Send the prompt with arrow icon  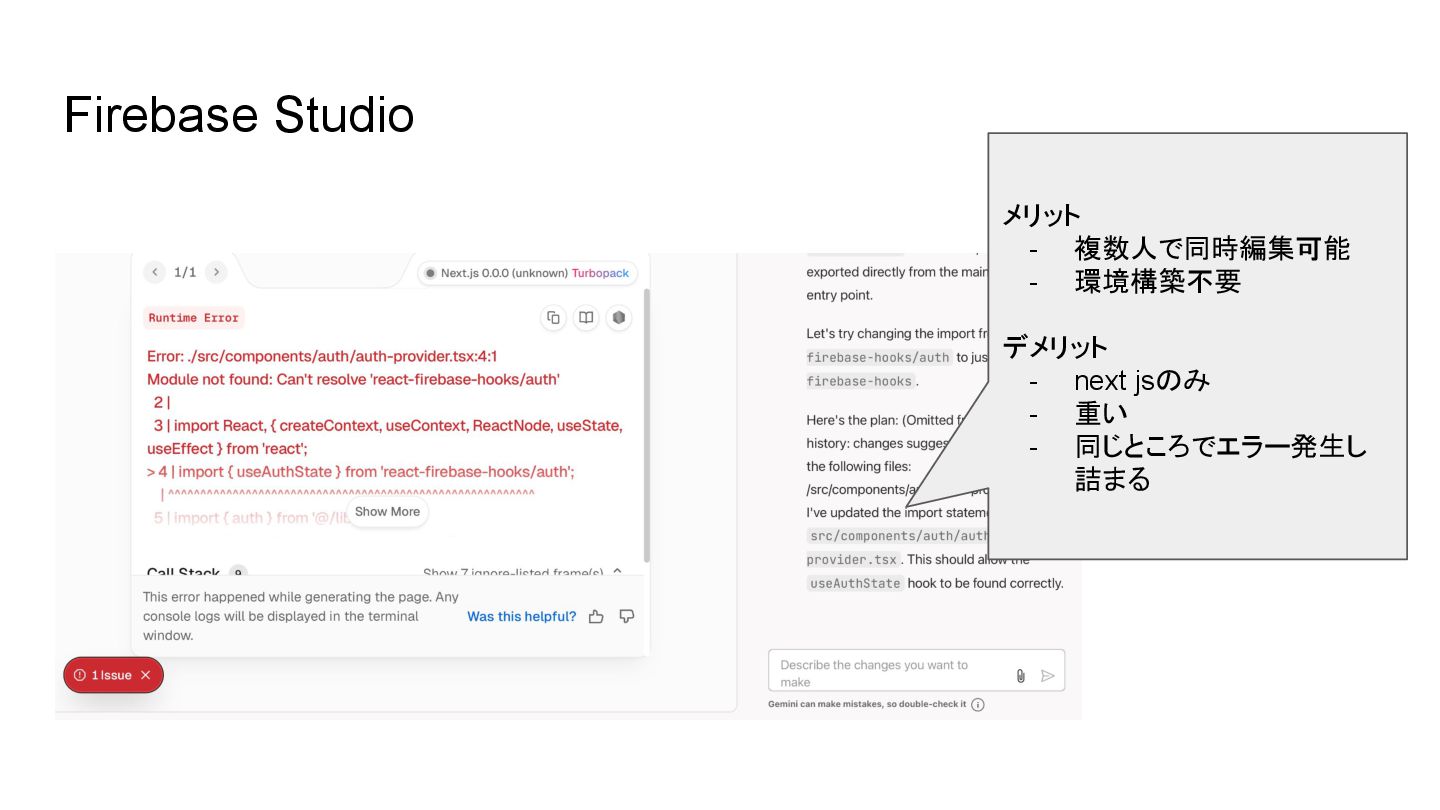point(1047,676)
